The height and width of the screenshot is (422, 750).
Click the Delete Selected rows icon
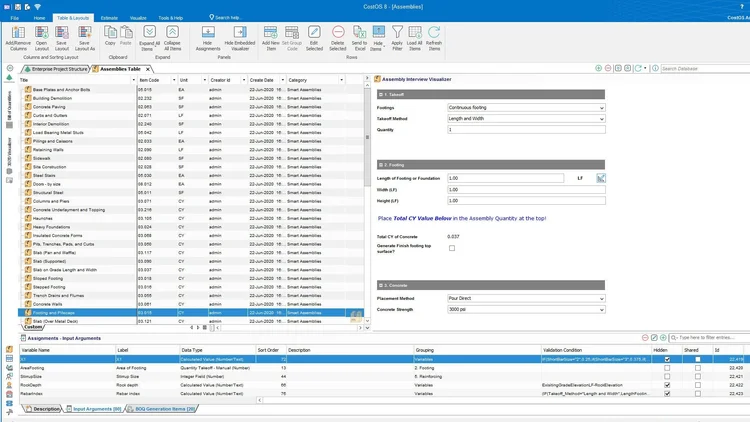[338, 32]
